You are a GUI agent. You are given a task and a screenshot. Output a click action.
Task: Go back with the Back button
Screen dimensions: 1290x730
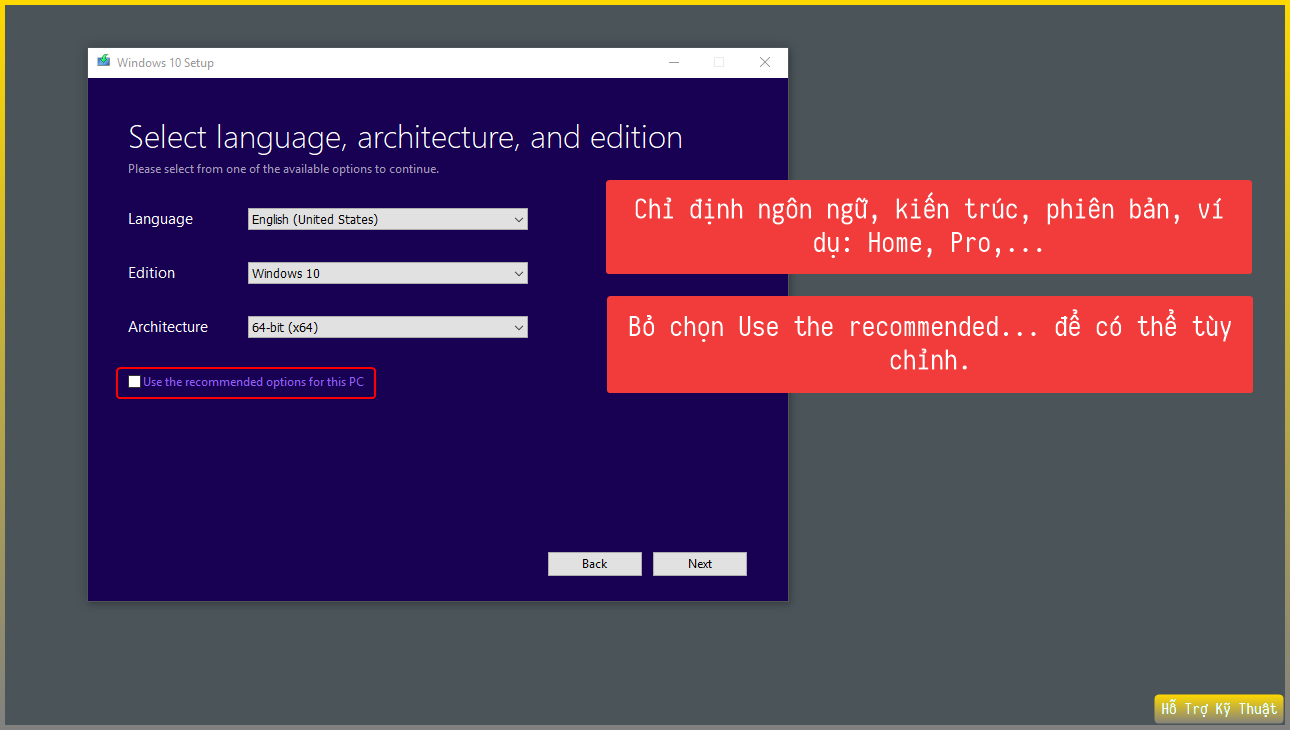[595, 564]
